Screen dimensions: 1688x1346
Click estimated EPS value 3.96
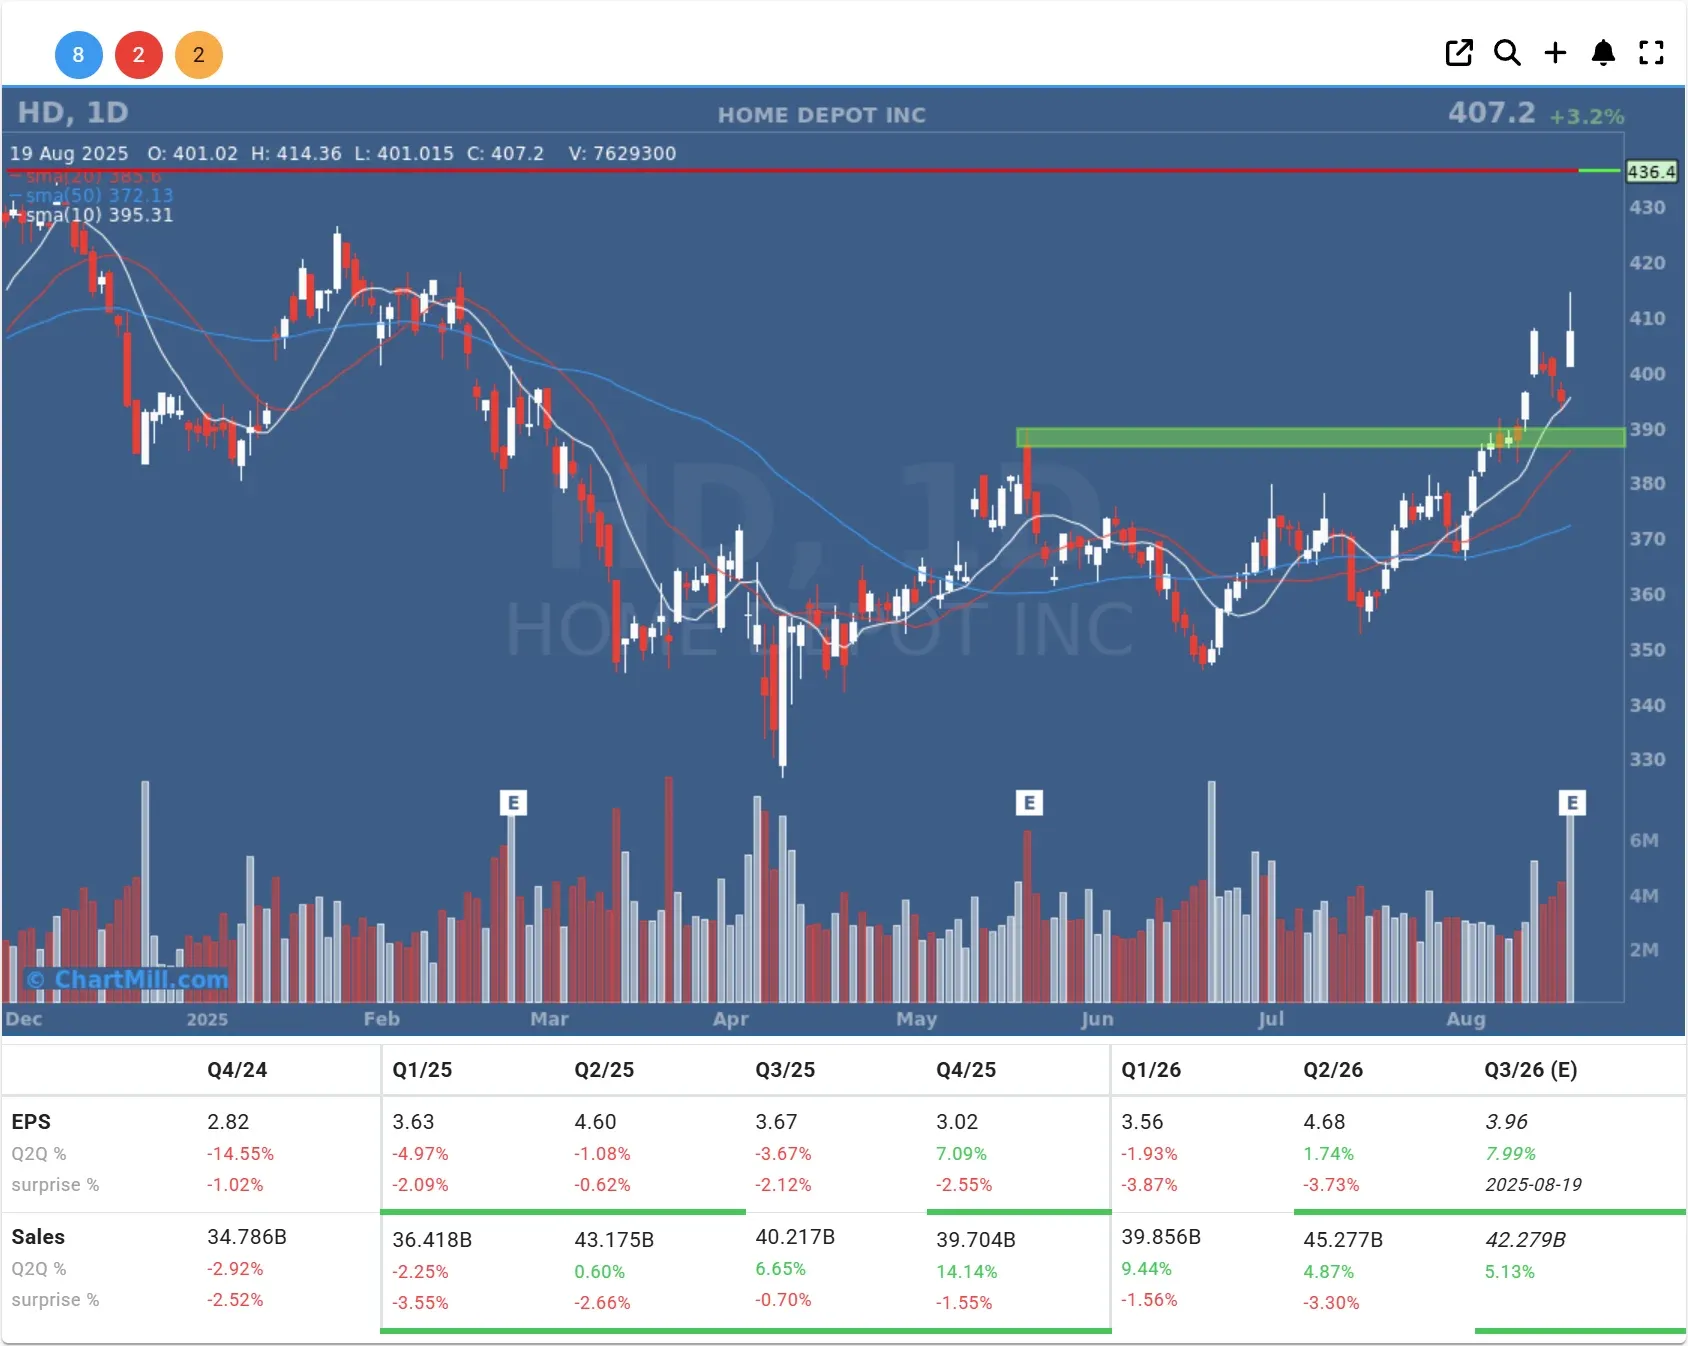pos(1506,1122)
